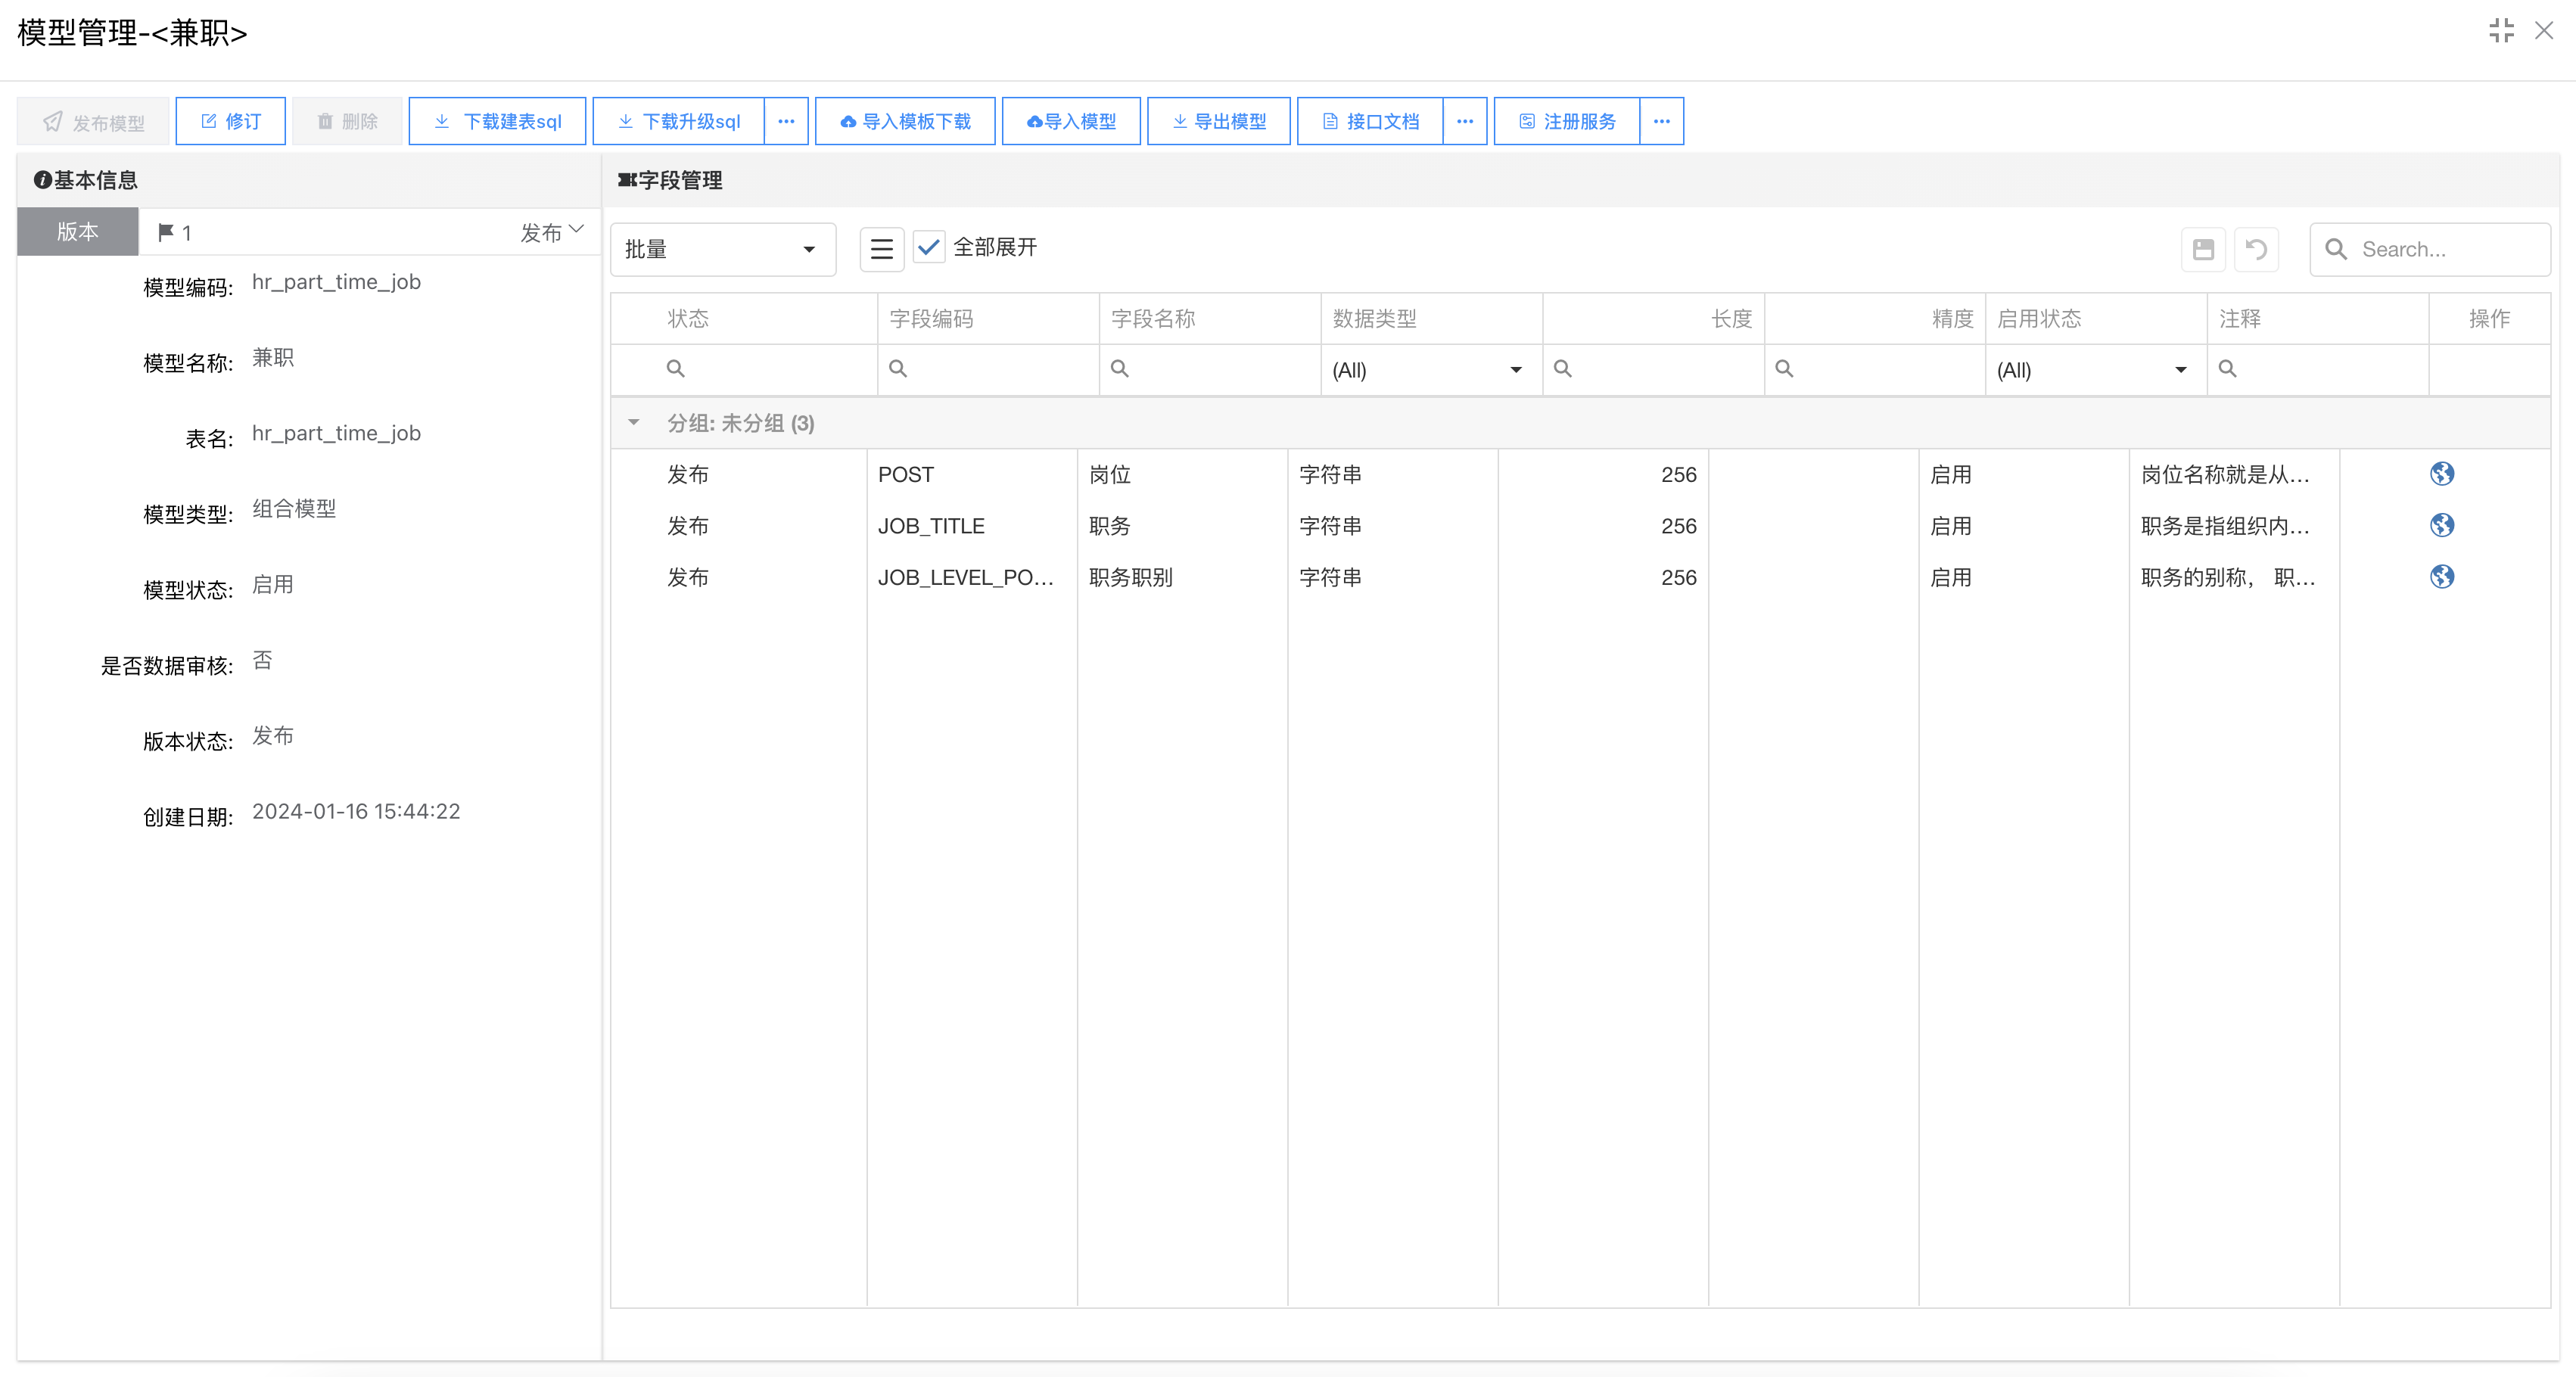Click the 下载升级sql button
Screen dimensions: 2576x1377
pyautogui.click(x=679, y=121)
